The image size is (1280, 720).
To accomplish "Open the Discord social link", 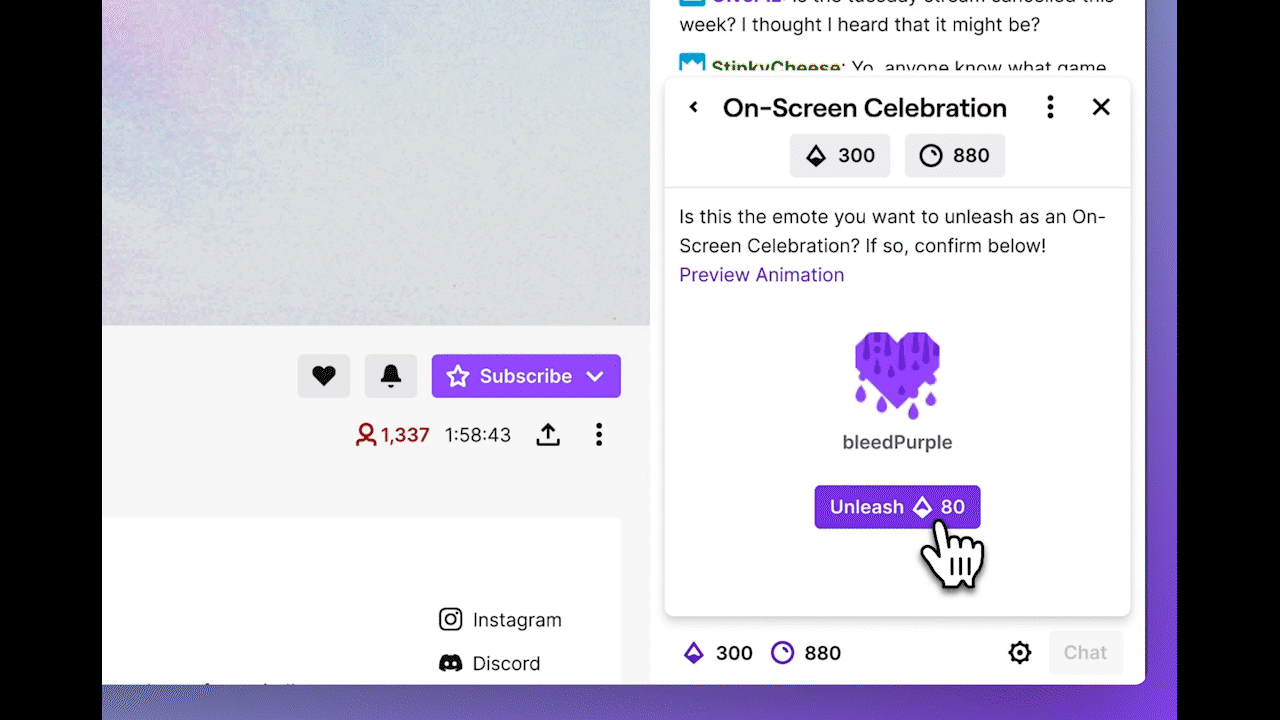I will [490, 663].
